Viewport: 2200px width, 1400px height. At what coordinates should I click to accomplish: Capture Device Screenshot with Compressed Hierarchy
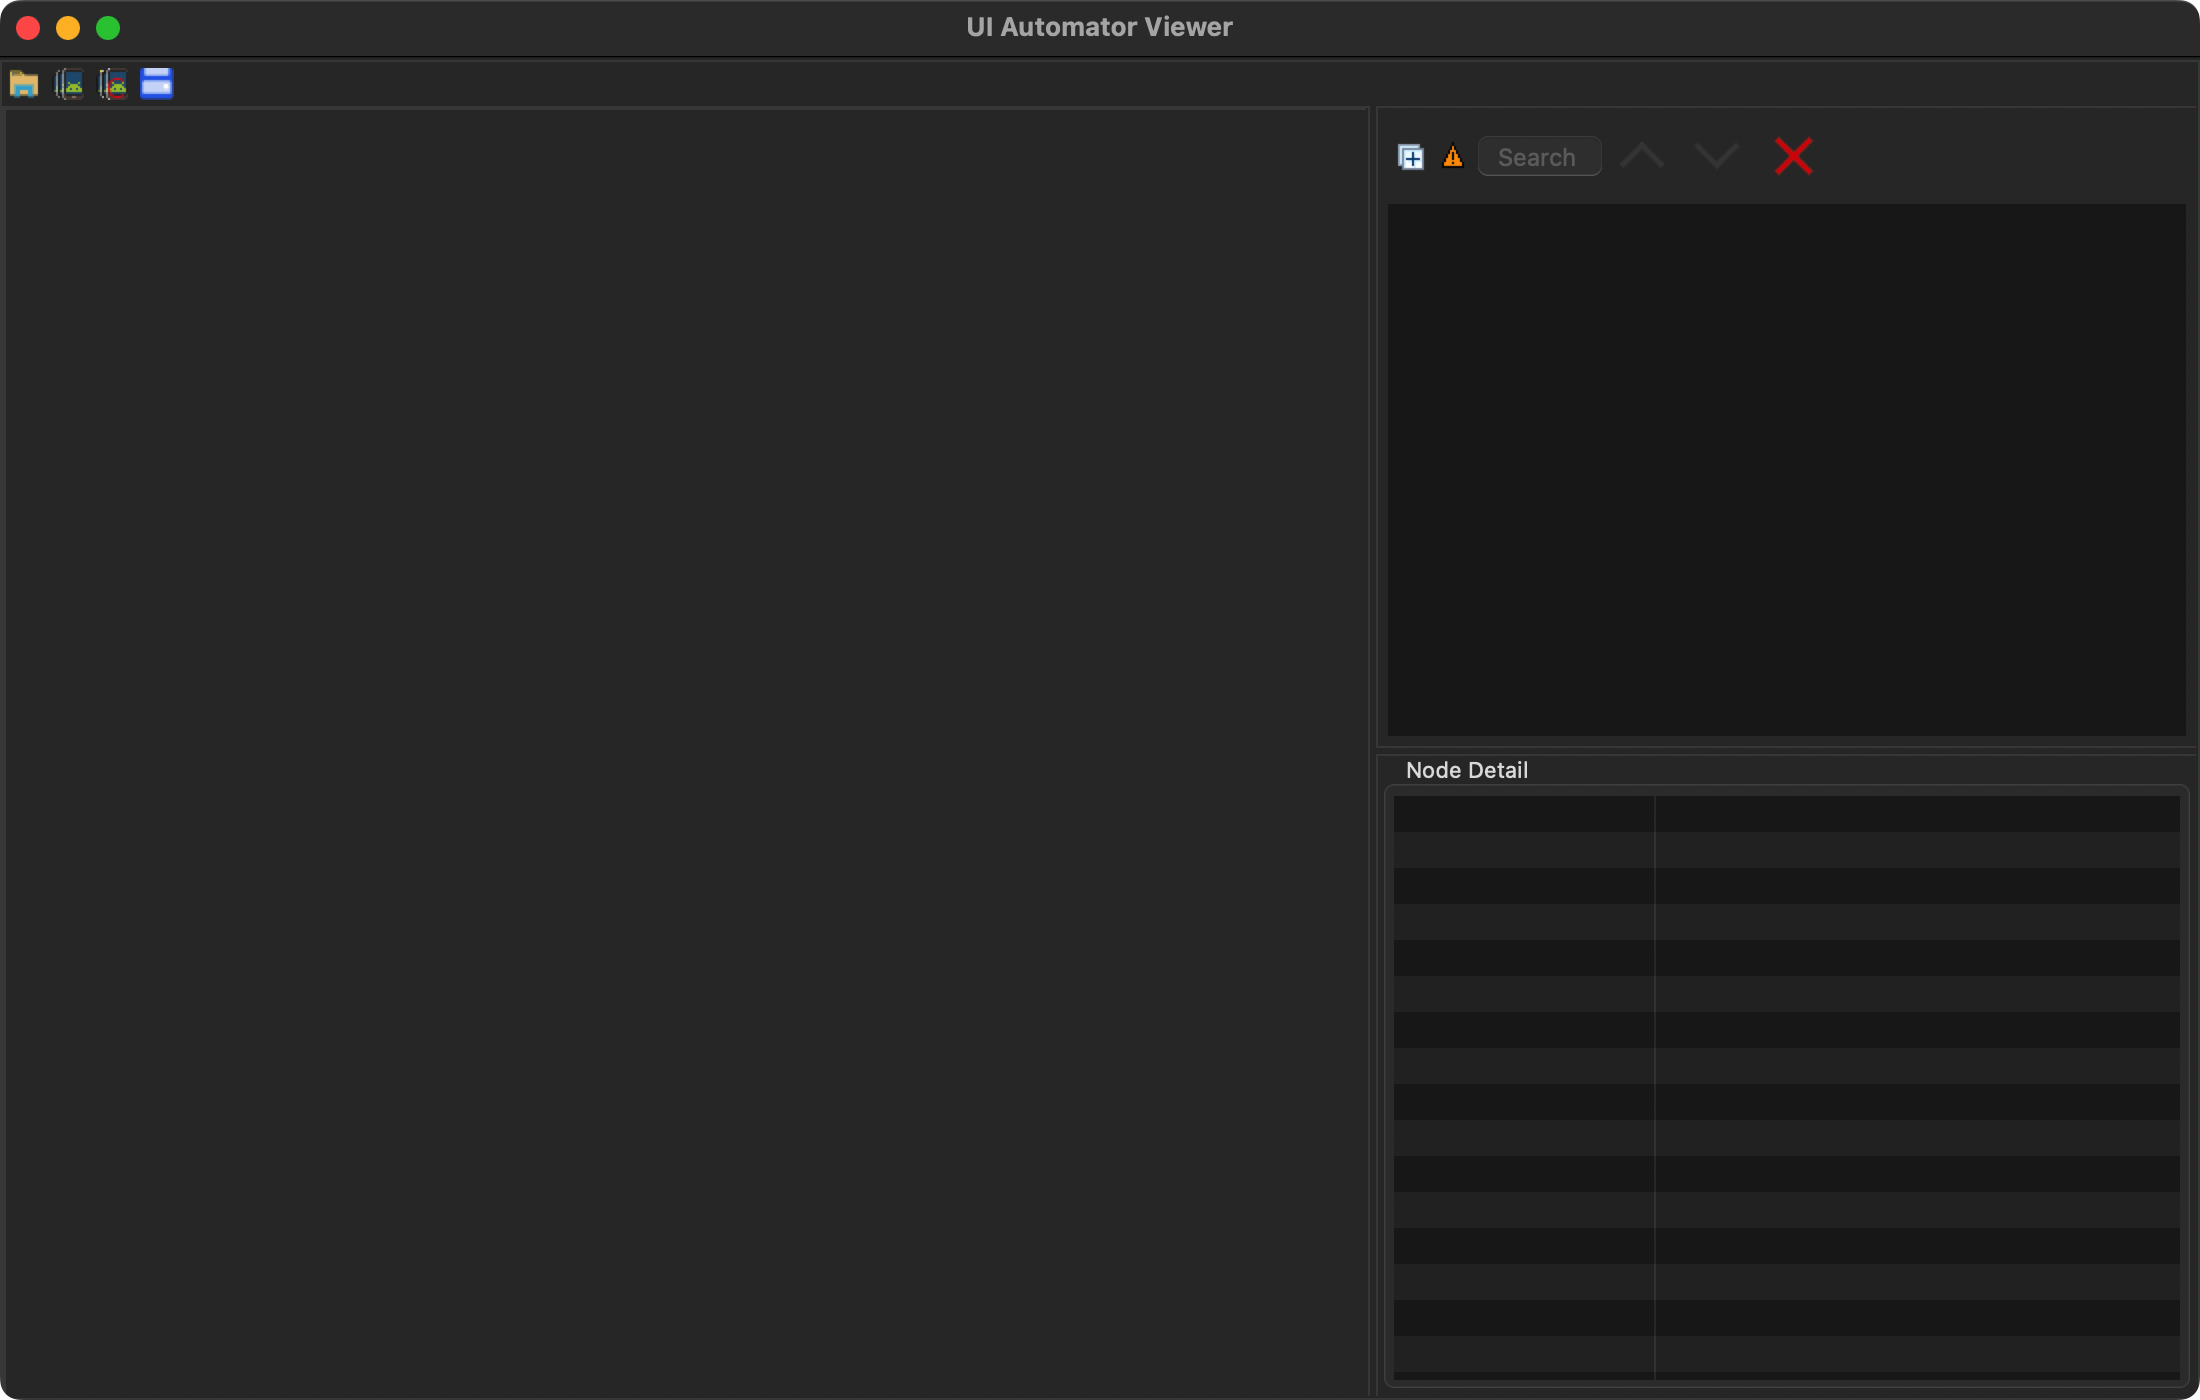(x=113, y=84)
